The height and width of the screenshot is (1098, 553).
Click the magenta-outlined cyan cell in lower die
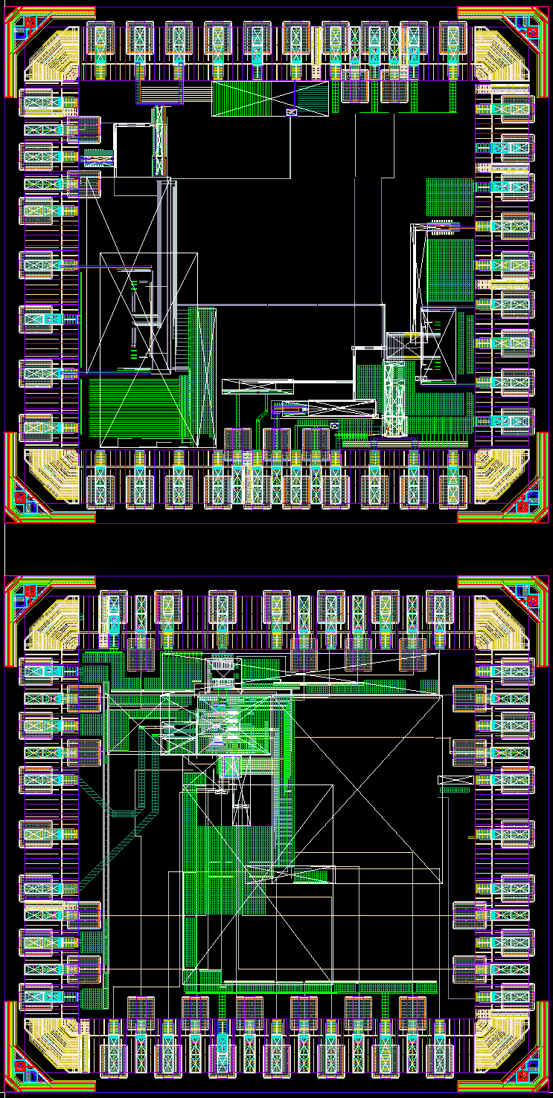tap(231, 766)
